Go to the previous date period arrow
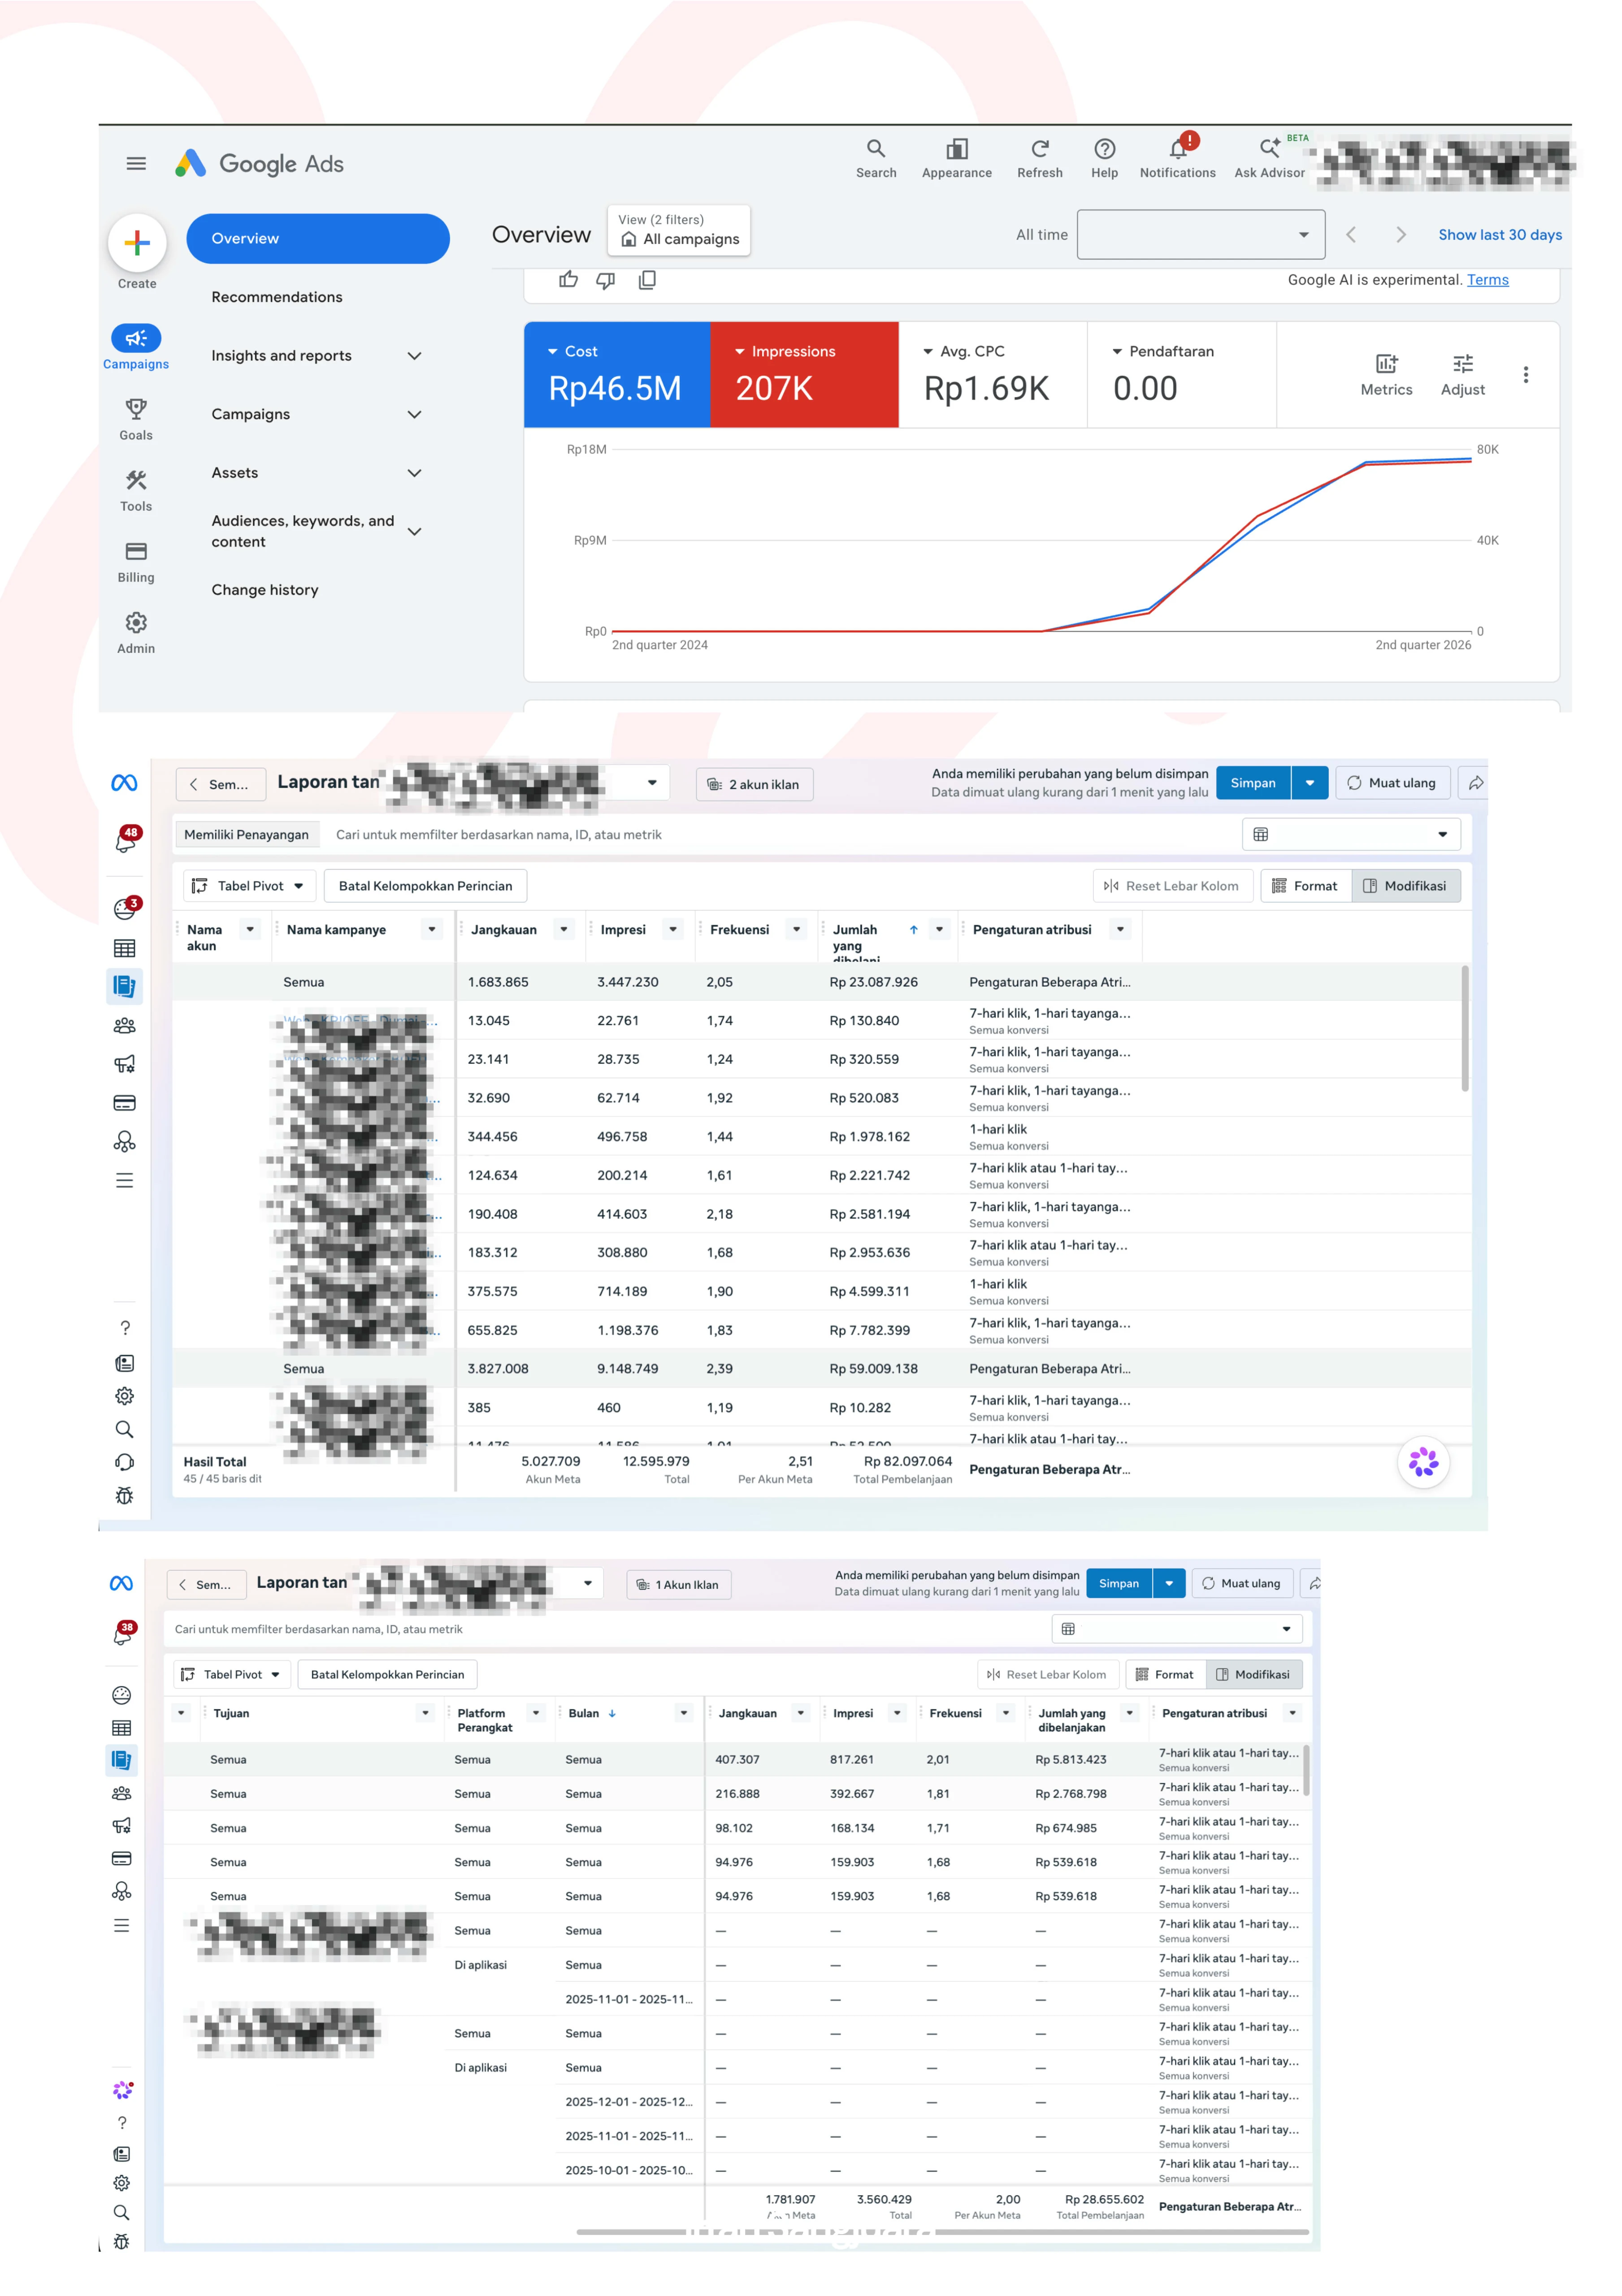The height and width of the screenshot is (2296, 1622). pos(1351,235)
